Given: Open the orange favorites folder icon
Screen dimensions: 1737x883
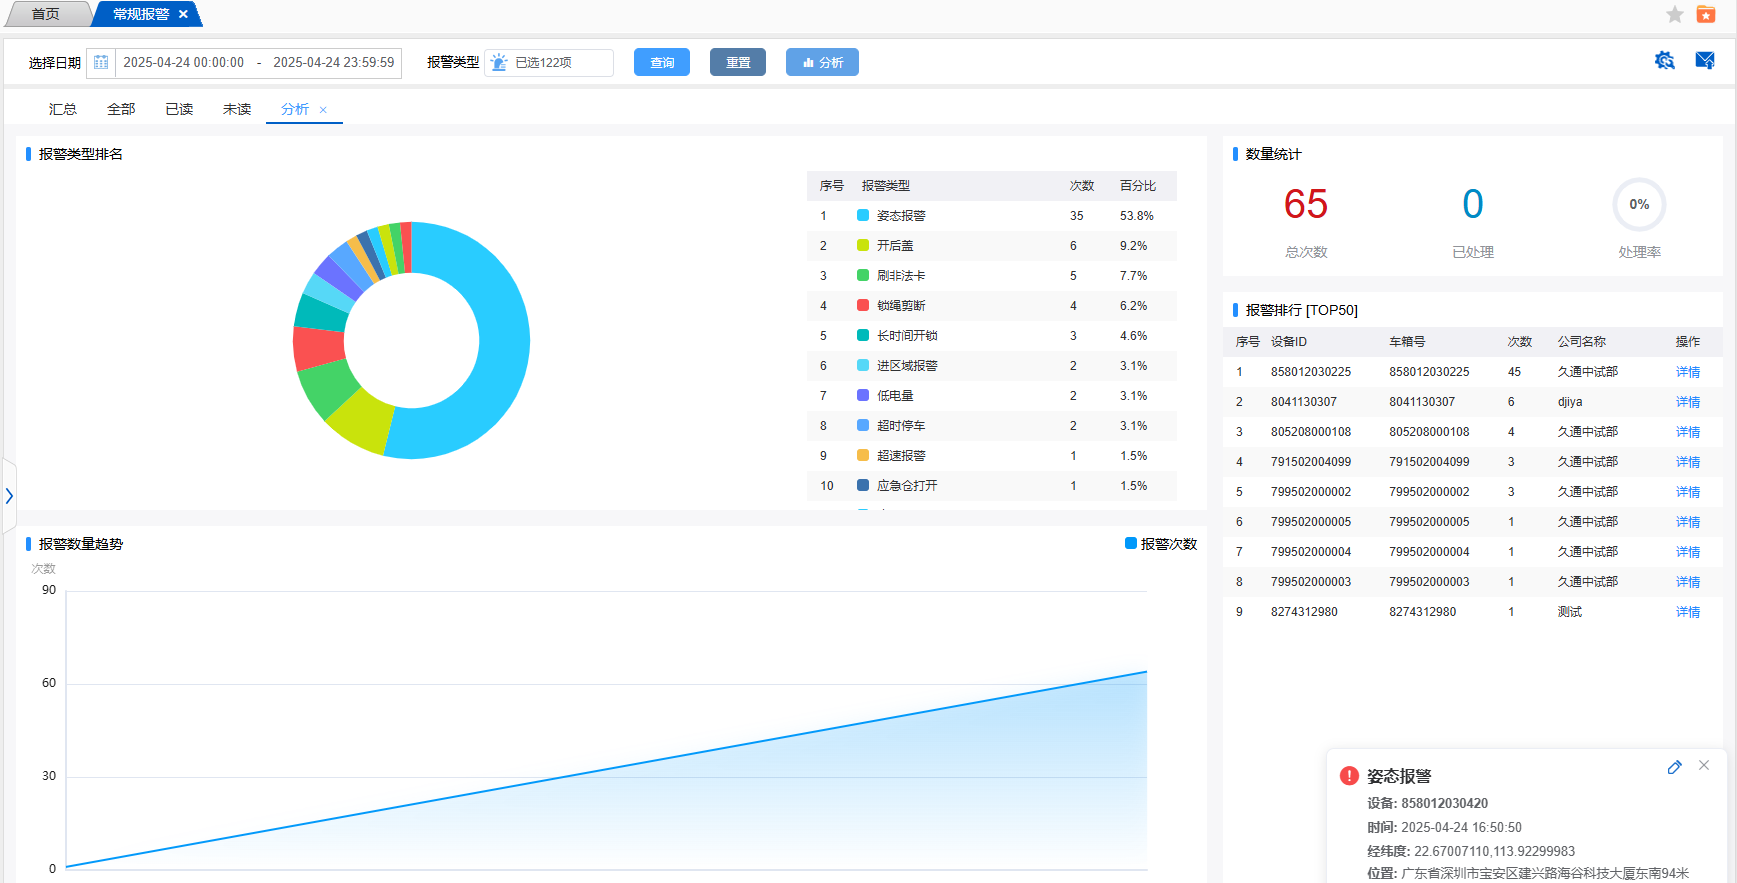Looking at the screenshot, I should (x=1706, y=14).
